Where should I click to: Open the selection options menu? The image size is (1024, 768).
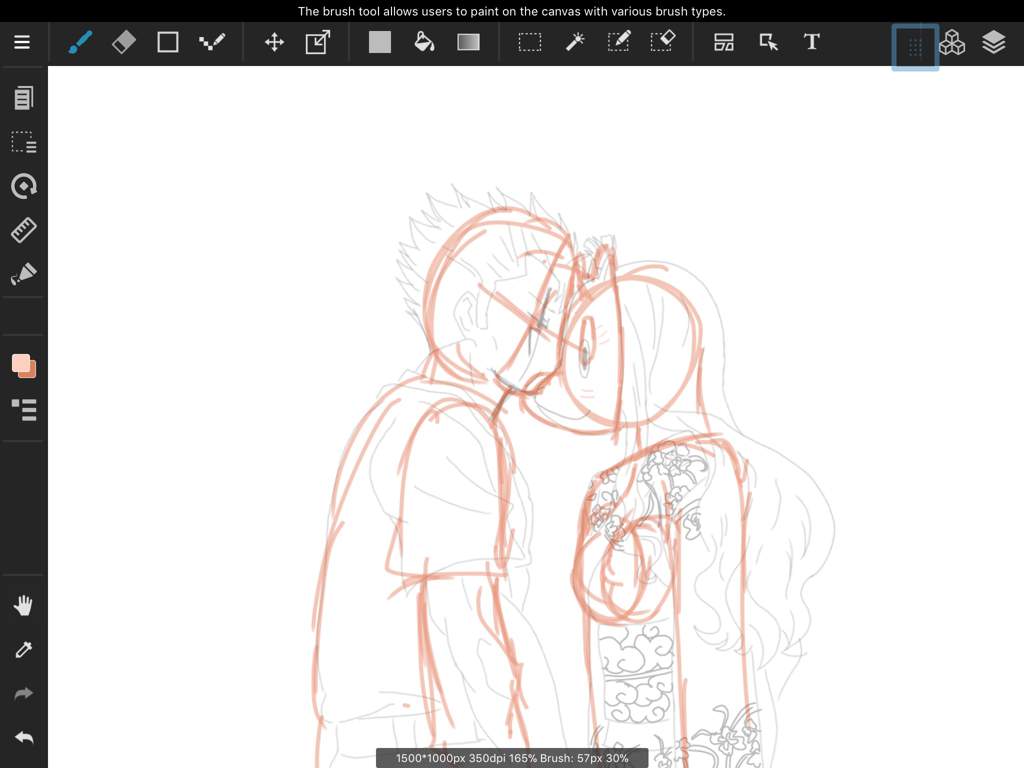24,142
